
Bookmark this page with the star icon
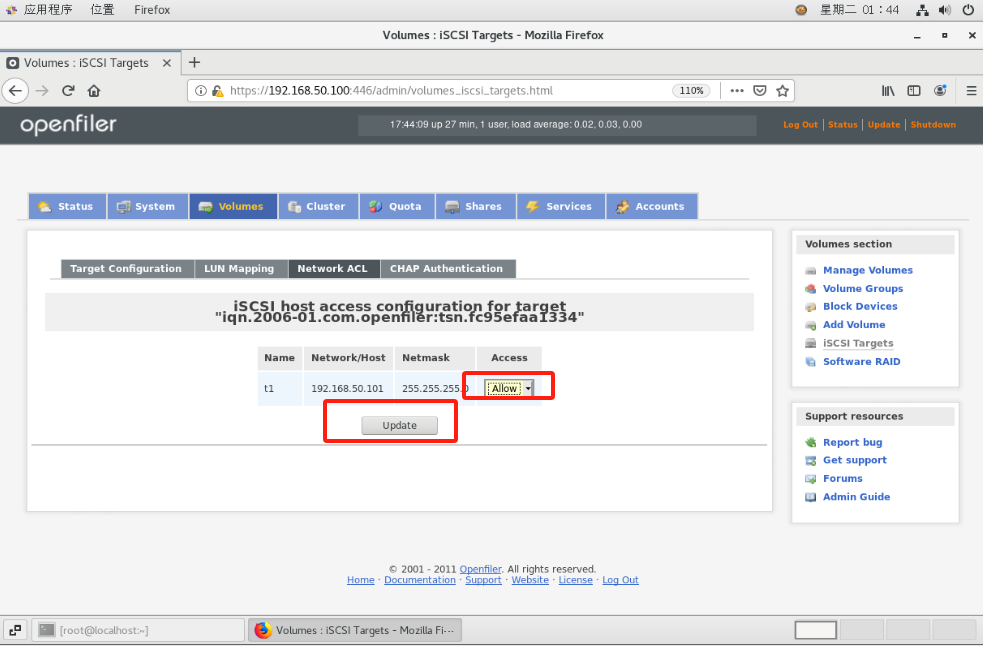click(x=782, y=91)
